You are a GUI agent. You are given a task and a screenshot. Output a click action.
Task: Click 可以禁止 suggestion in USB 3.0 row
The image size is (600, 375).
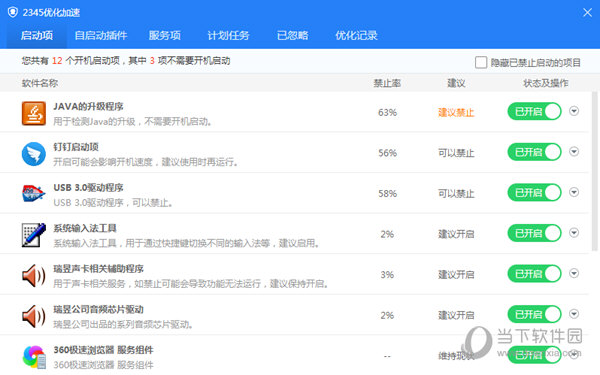pos(456,194)
